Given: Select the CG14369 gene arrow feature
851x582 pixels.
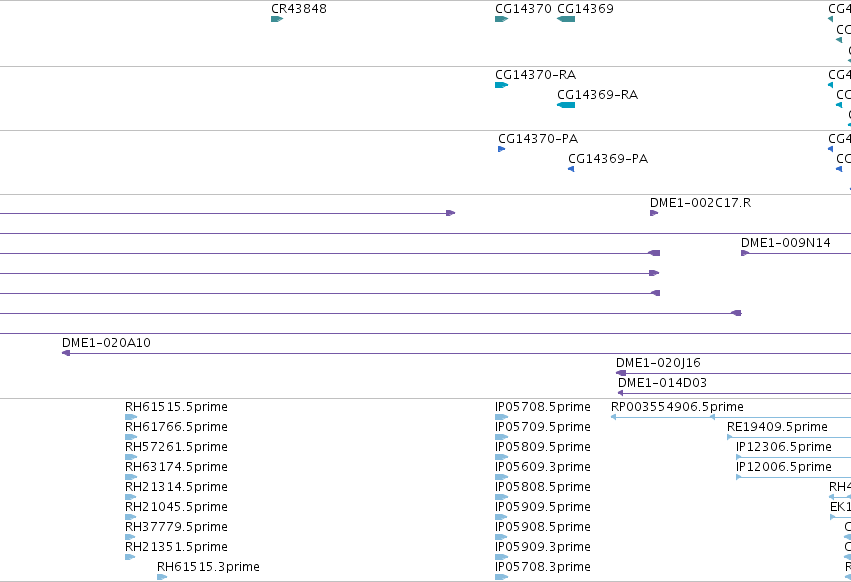Looking at the screenshot, I should point(566,19).
